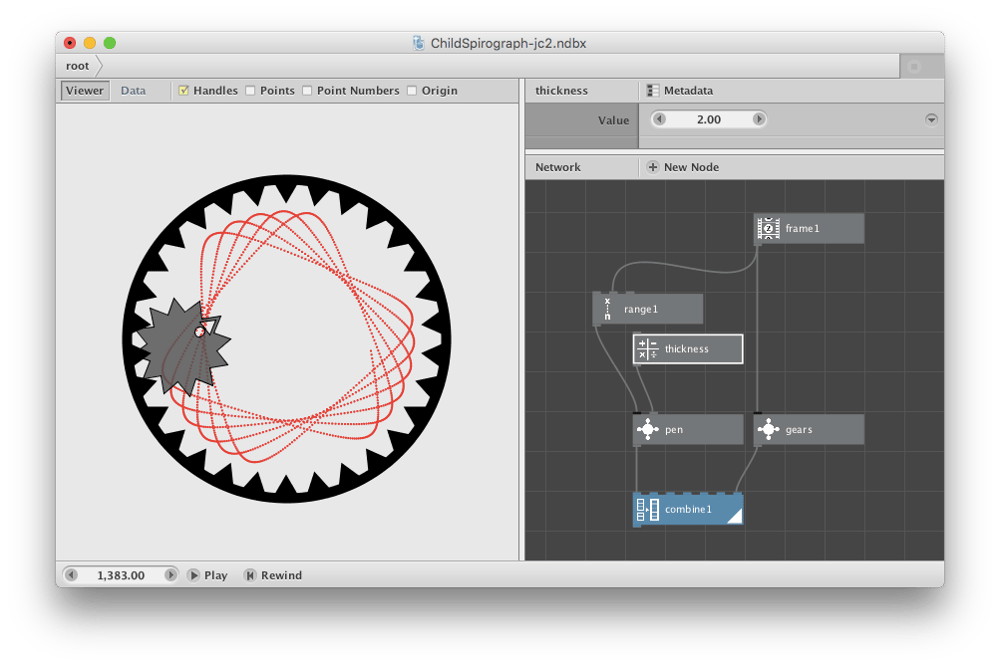Image resolution: width=1000 pixels, height=667 pixels.
Task: Click the window title ChildSpirograph-jc2.ndbx
Action: point(508,43)
